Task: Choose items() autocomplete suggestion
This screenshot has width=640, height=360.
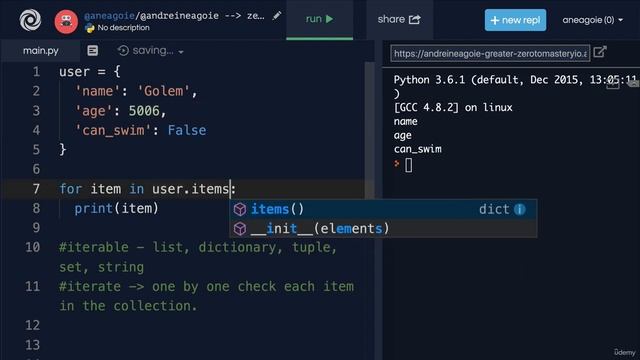Action: [x=383, y=209]
